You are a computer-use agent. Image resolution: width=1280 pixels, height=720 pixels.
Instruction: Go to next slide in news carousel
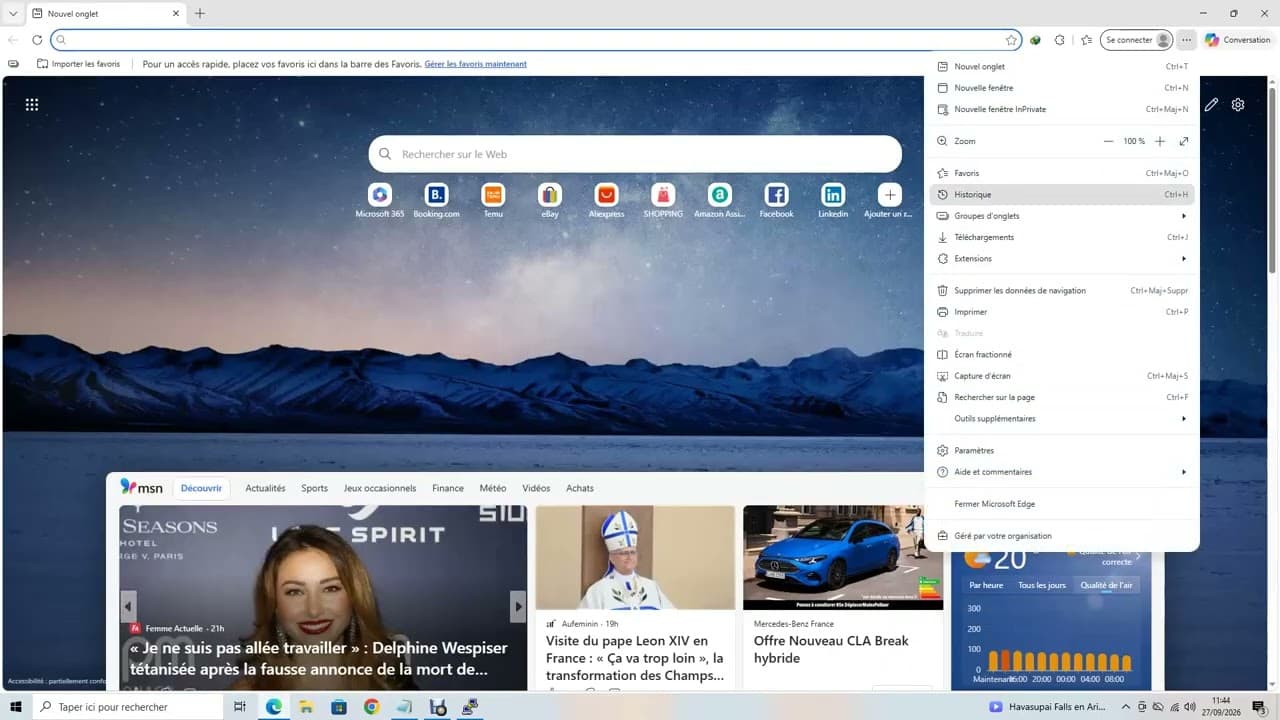click(518, 606)
